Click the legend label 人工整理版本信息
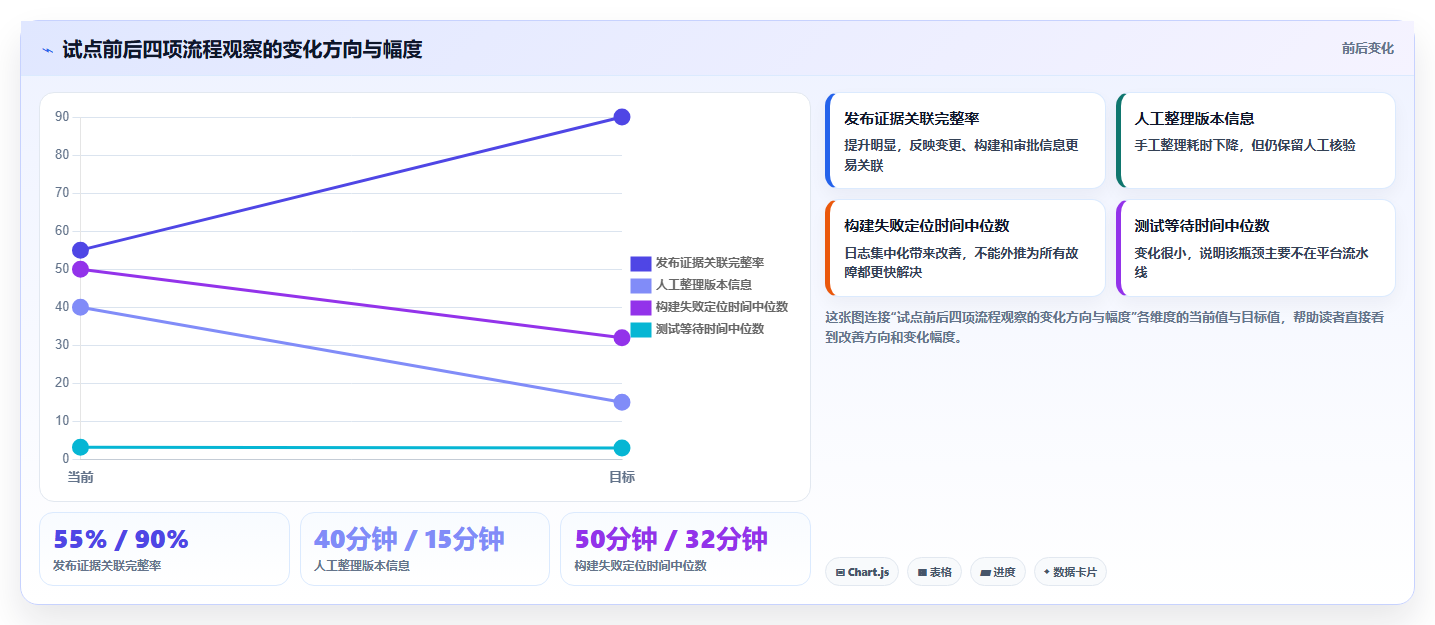 (x=704, y=285)
